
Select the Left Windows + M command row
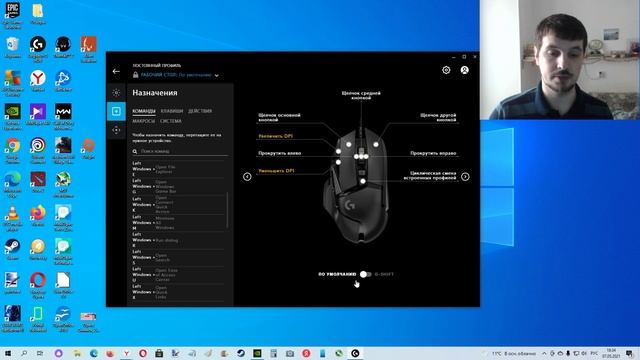click(178, 223)
